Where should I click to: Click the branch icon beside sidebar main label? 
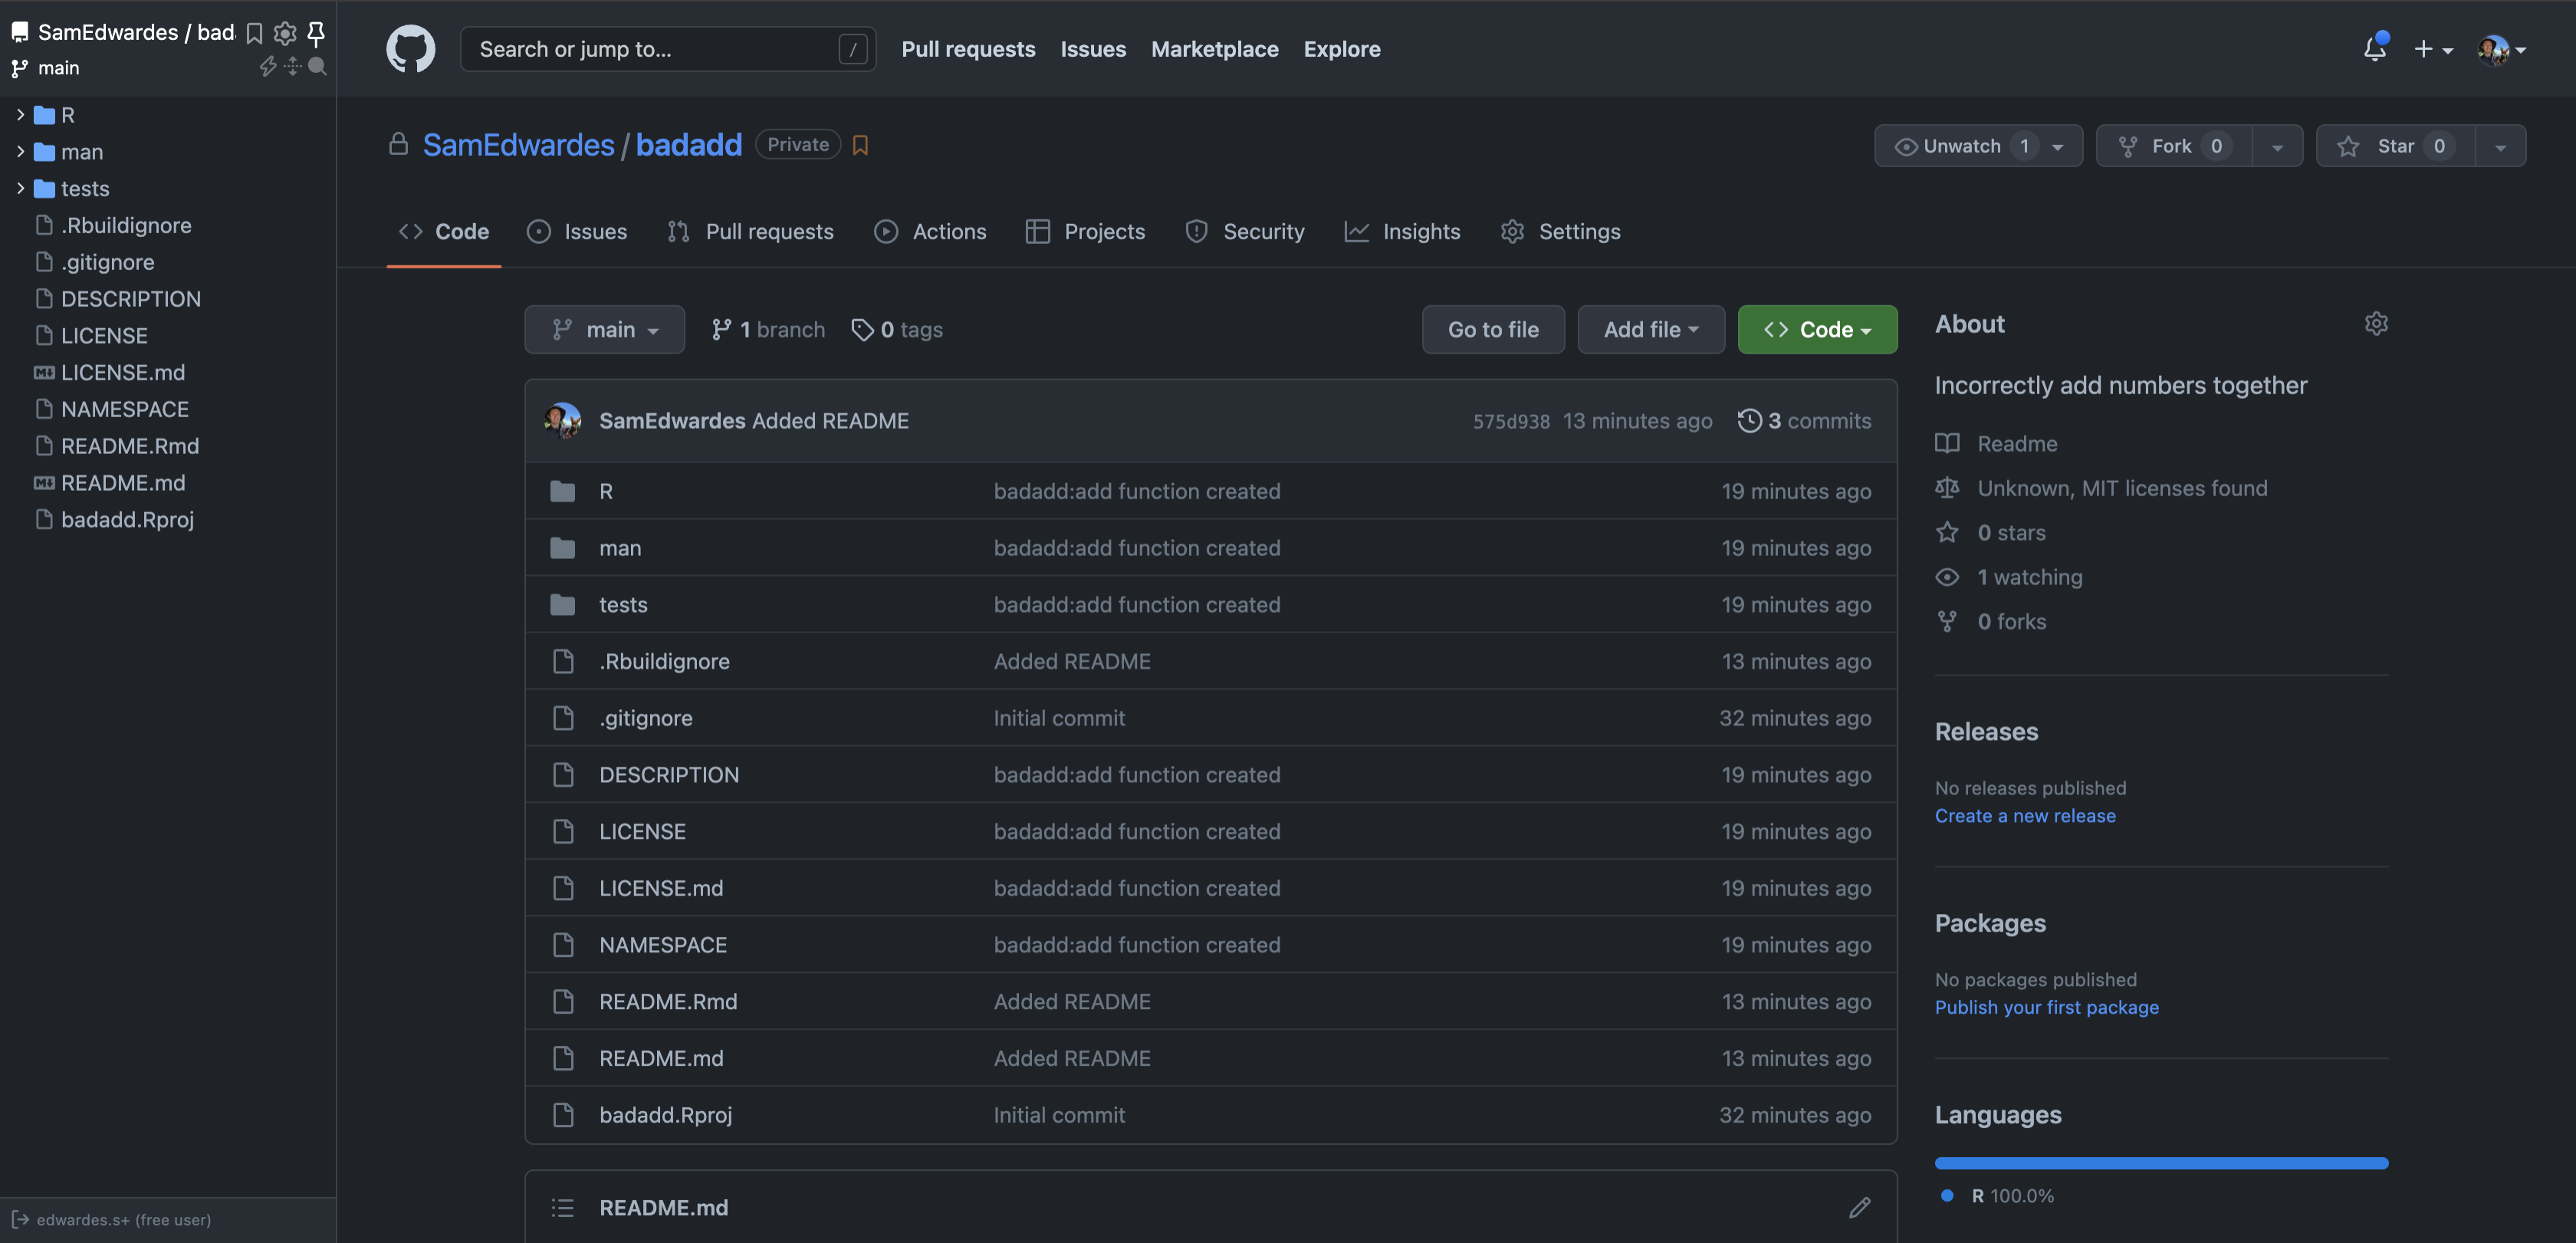pyautogui.click(x=19, y=68)
